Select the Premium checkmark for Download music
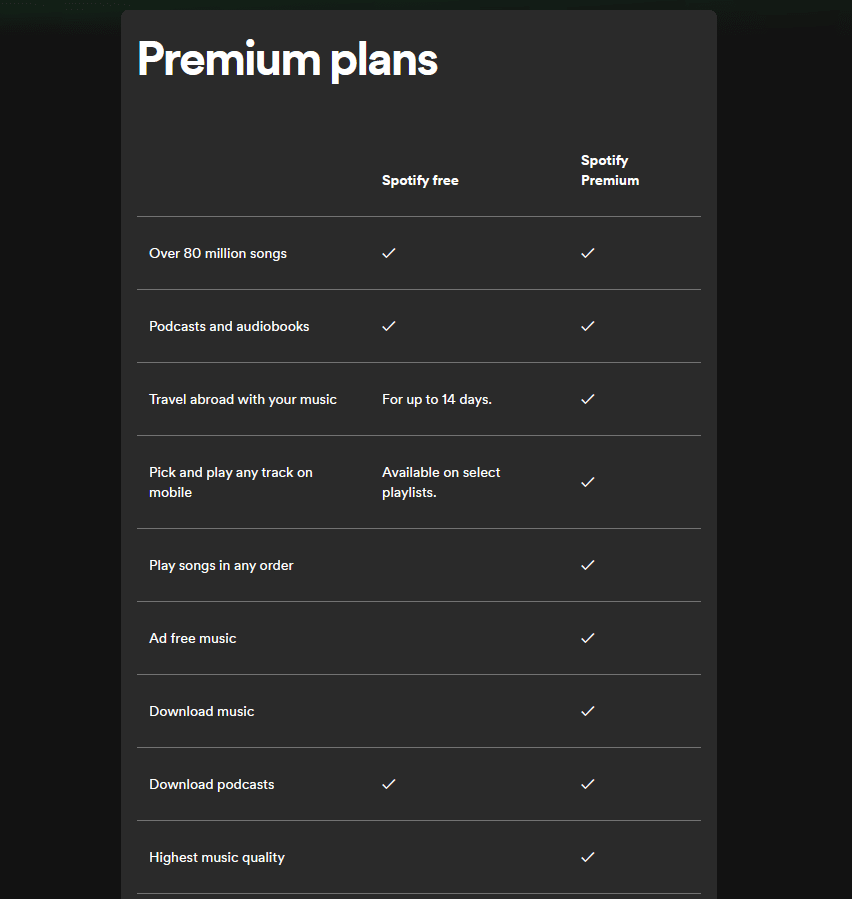The height and width of the screenshot is (899, 852). (x=588, y=711)
